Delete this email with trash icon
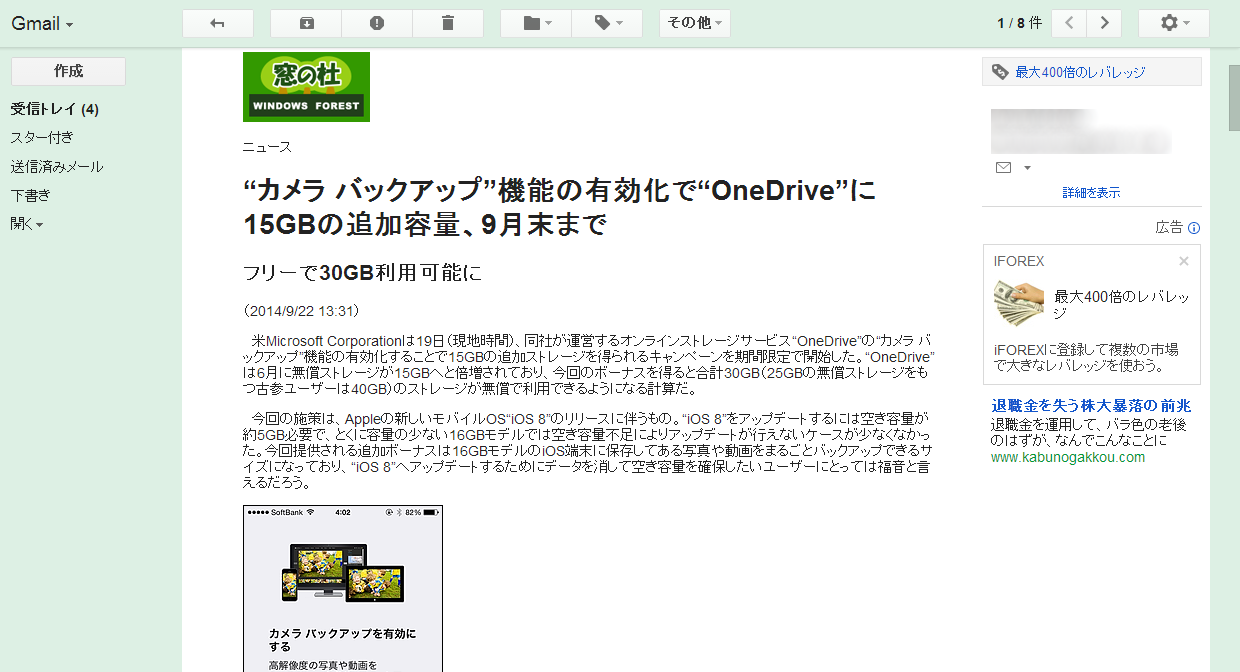The image size is (1240, 672). coord(448,23)
